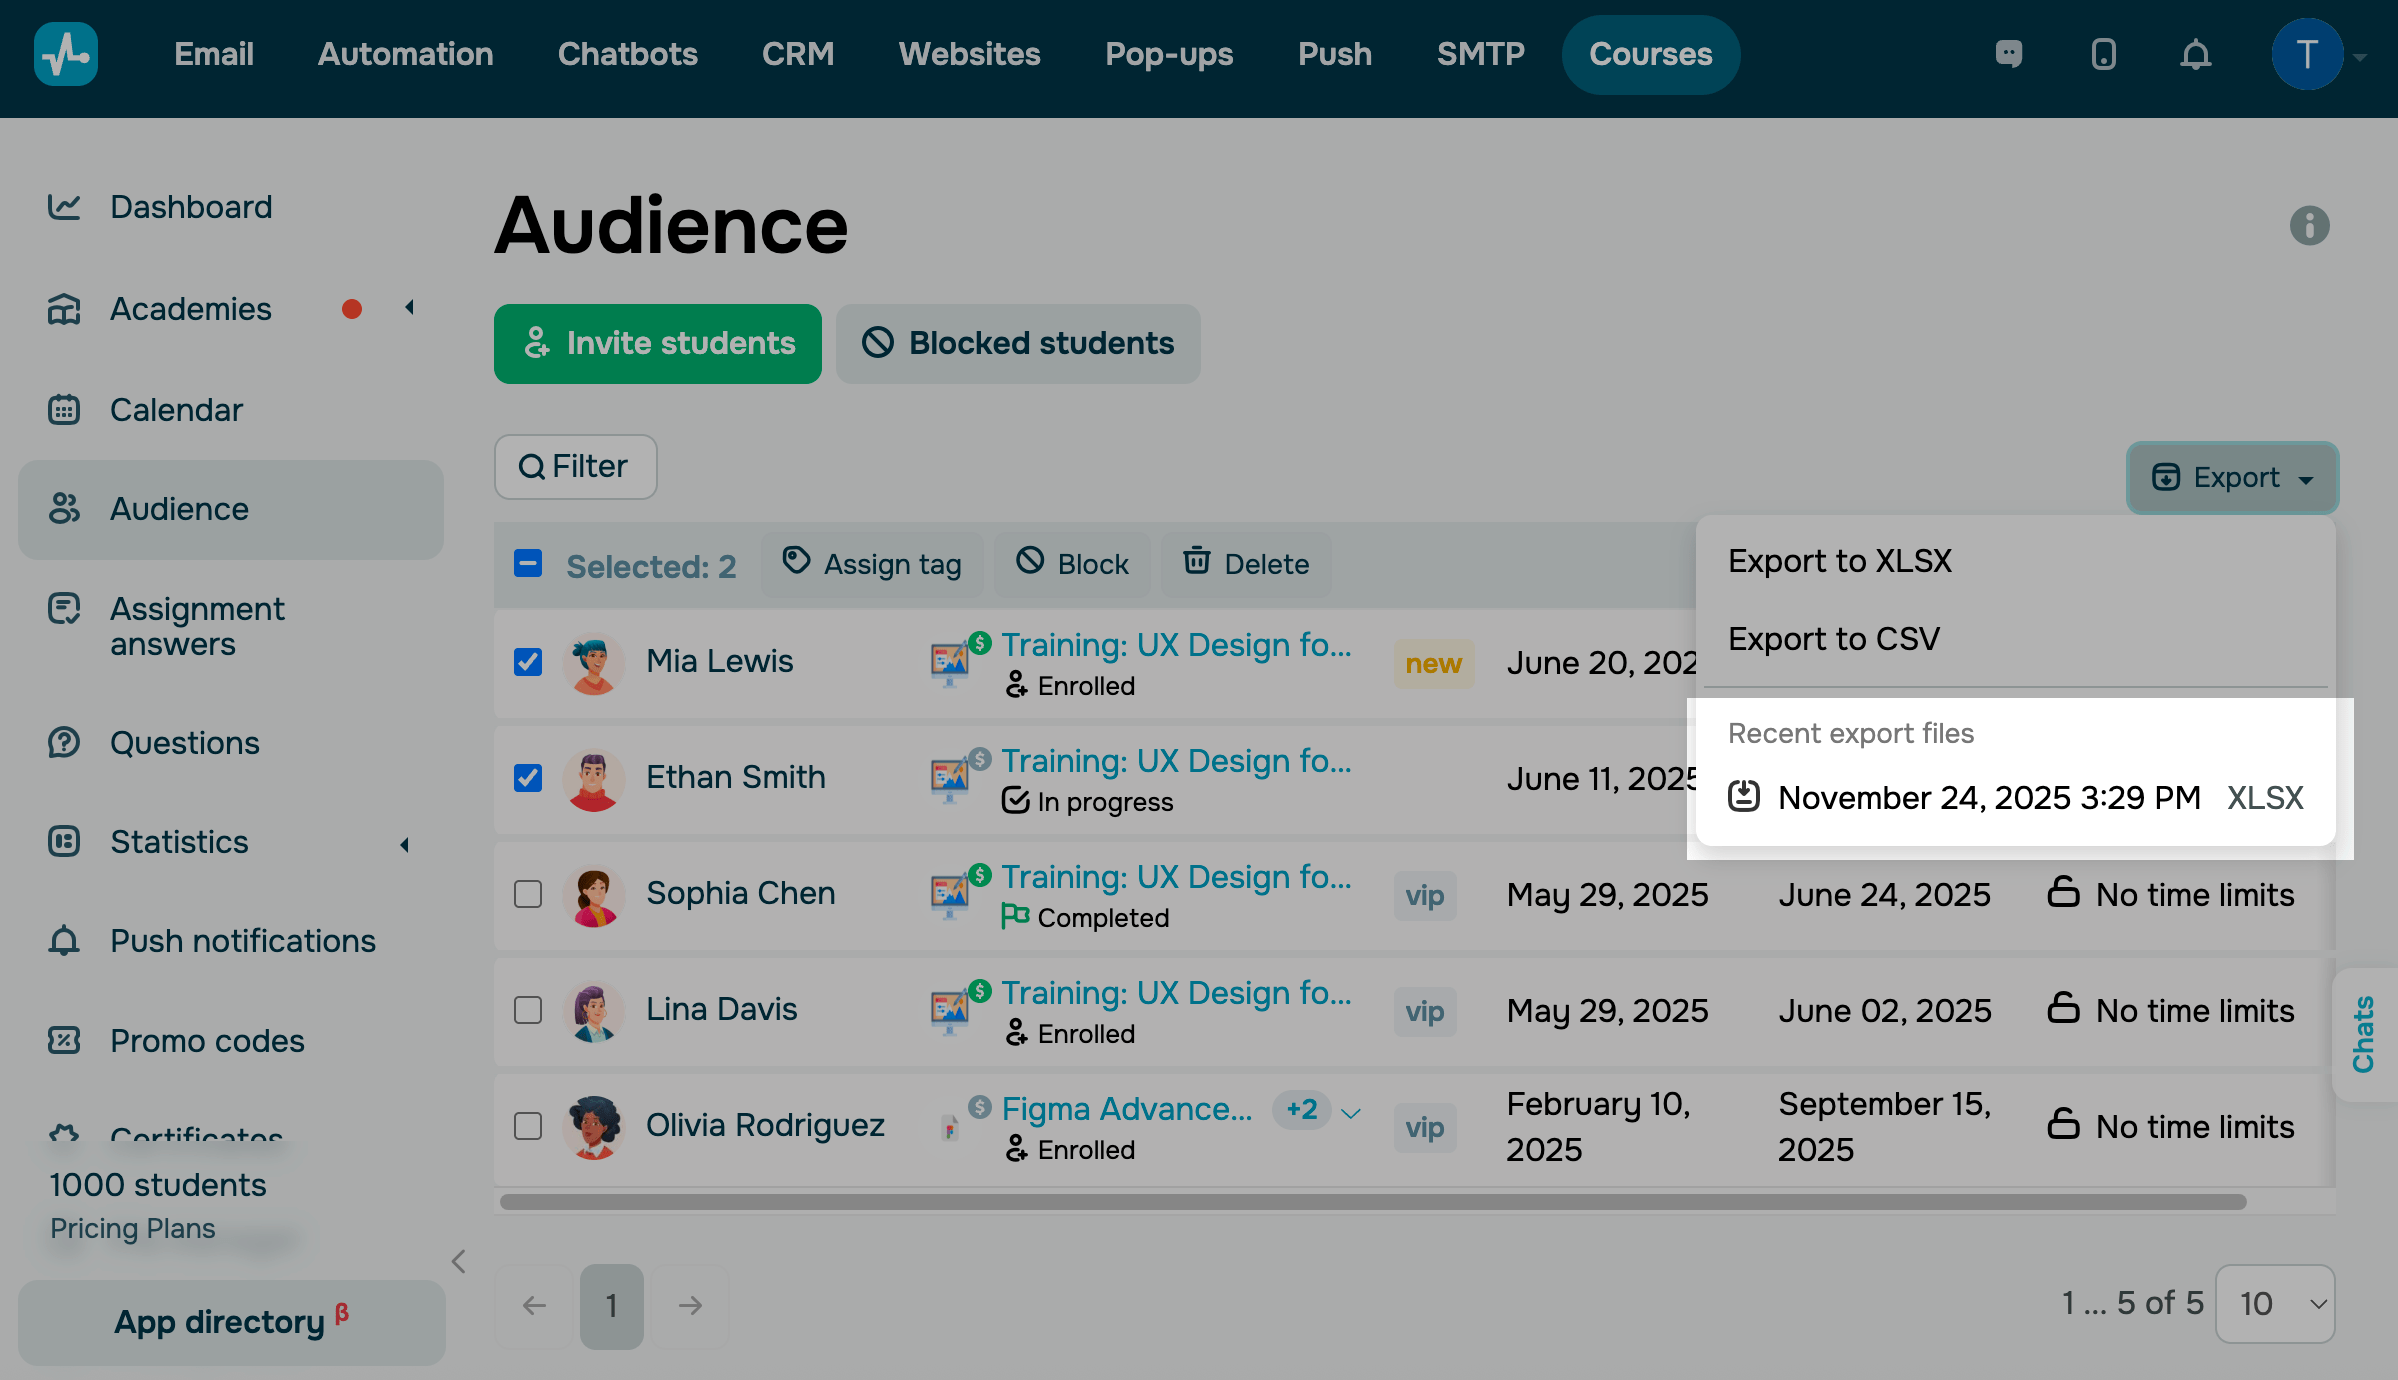The height and width of the screenshot is (1380, 2398).
Task: Open the Export dropdown button
Action: coord(2232,478)
